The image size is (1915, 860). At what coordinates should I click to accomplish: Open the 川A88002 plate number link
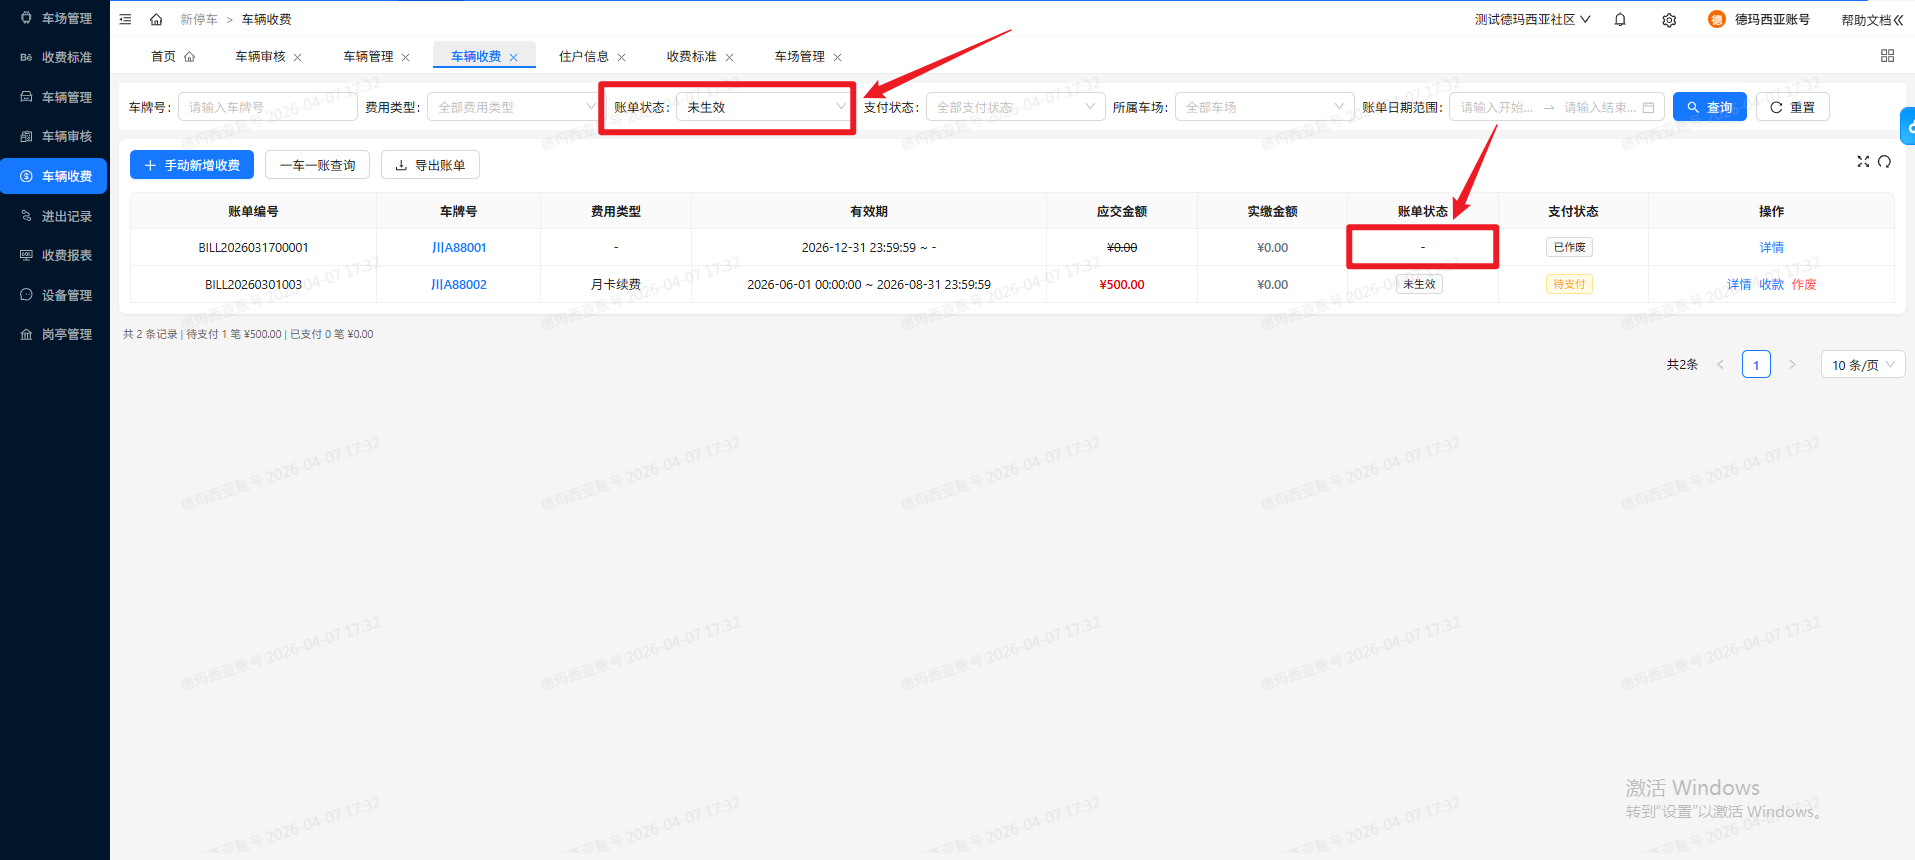point(458,284)
